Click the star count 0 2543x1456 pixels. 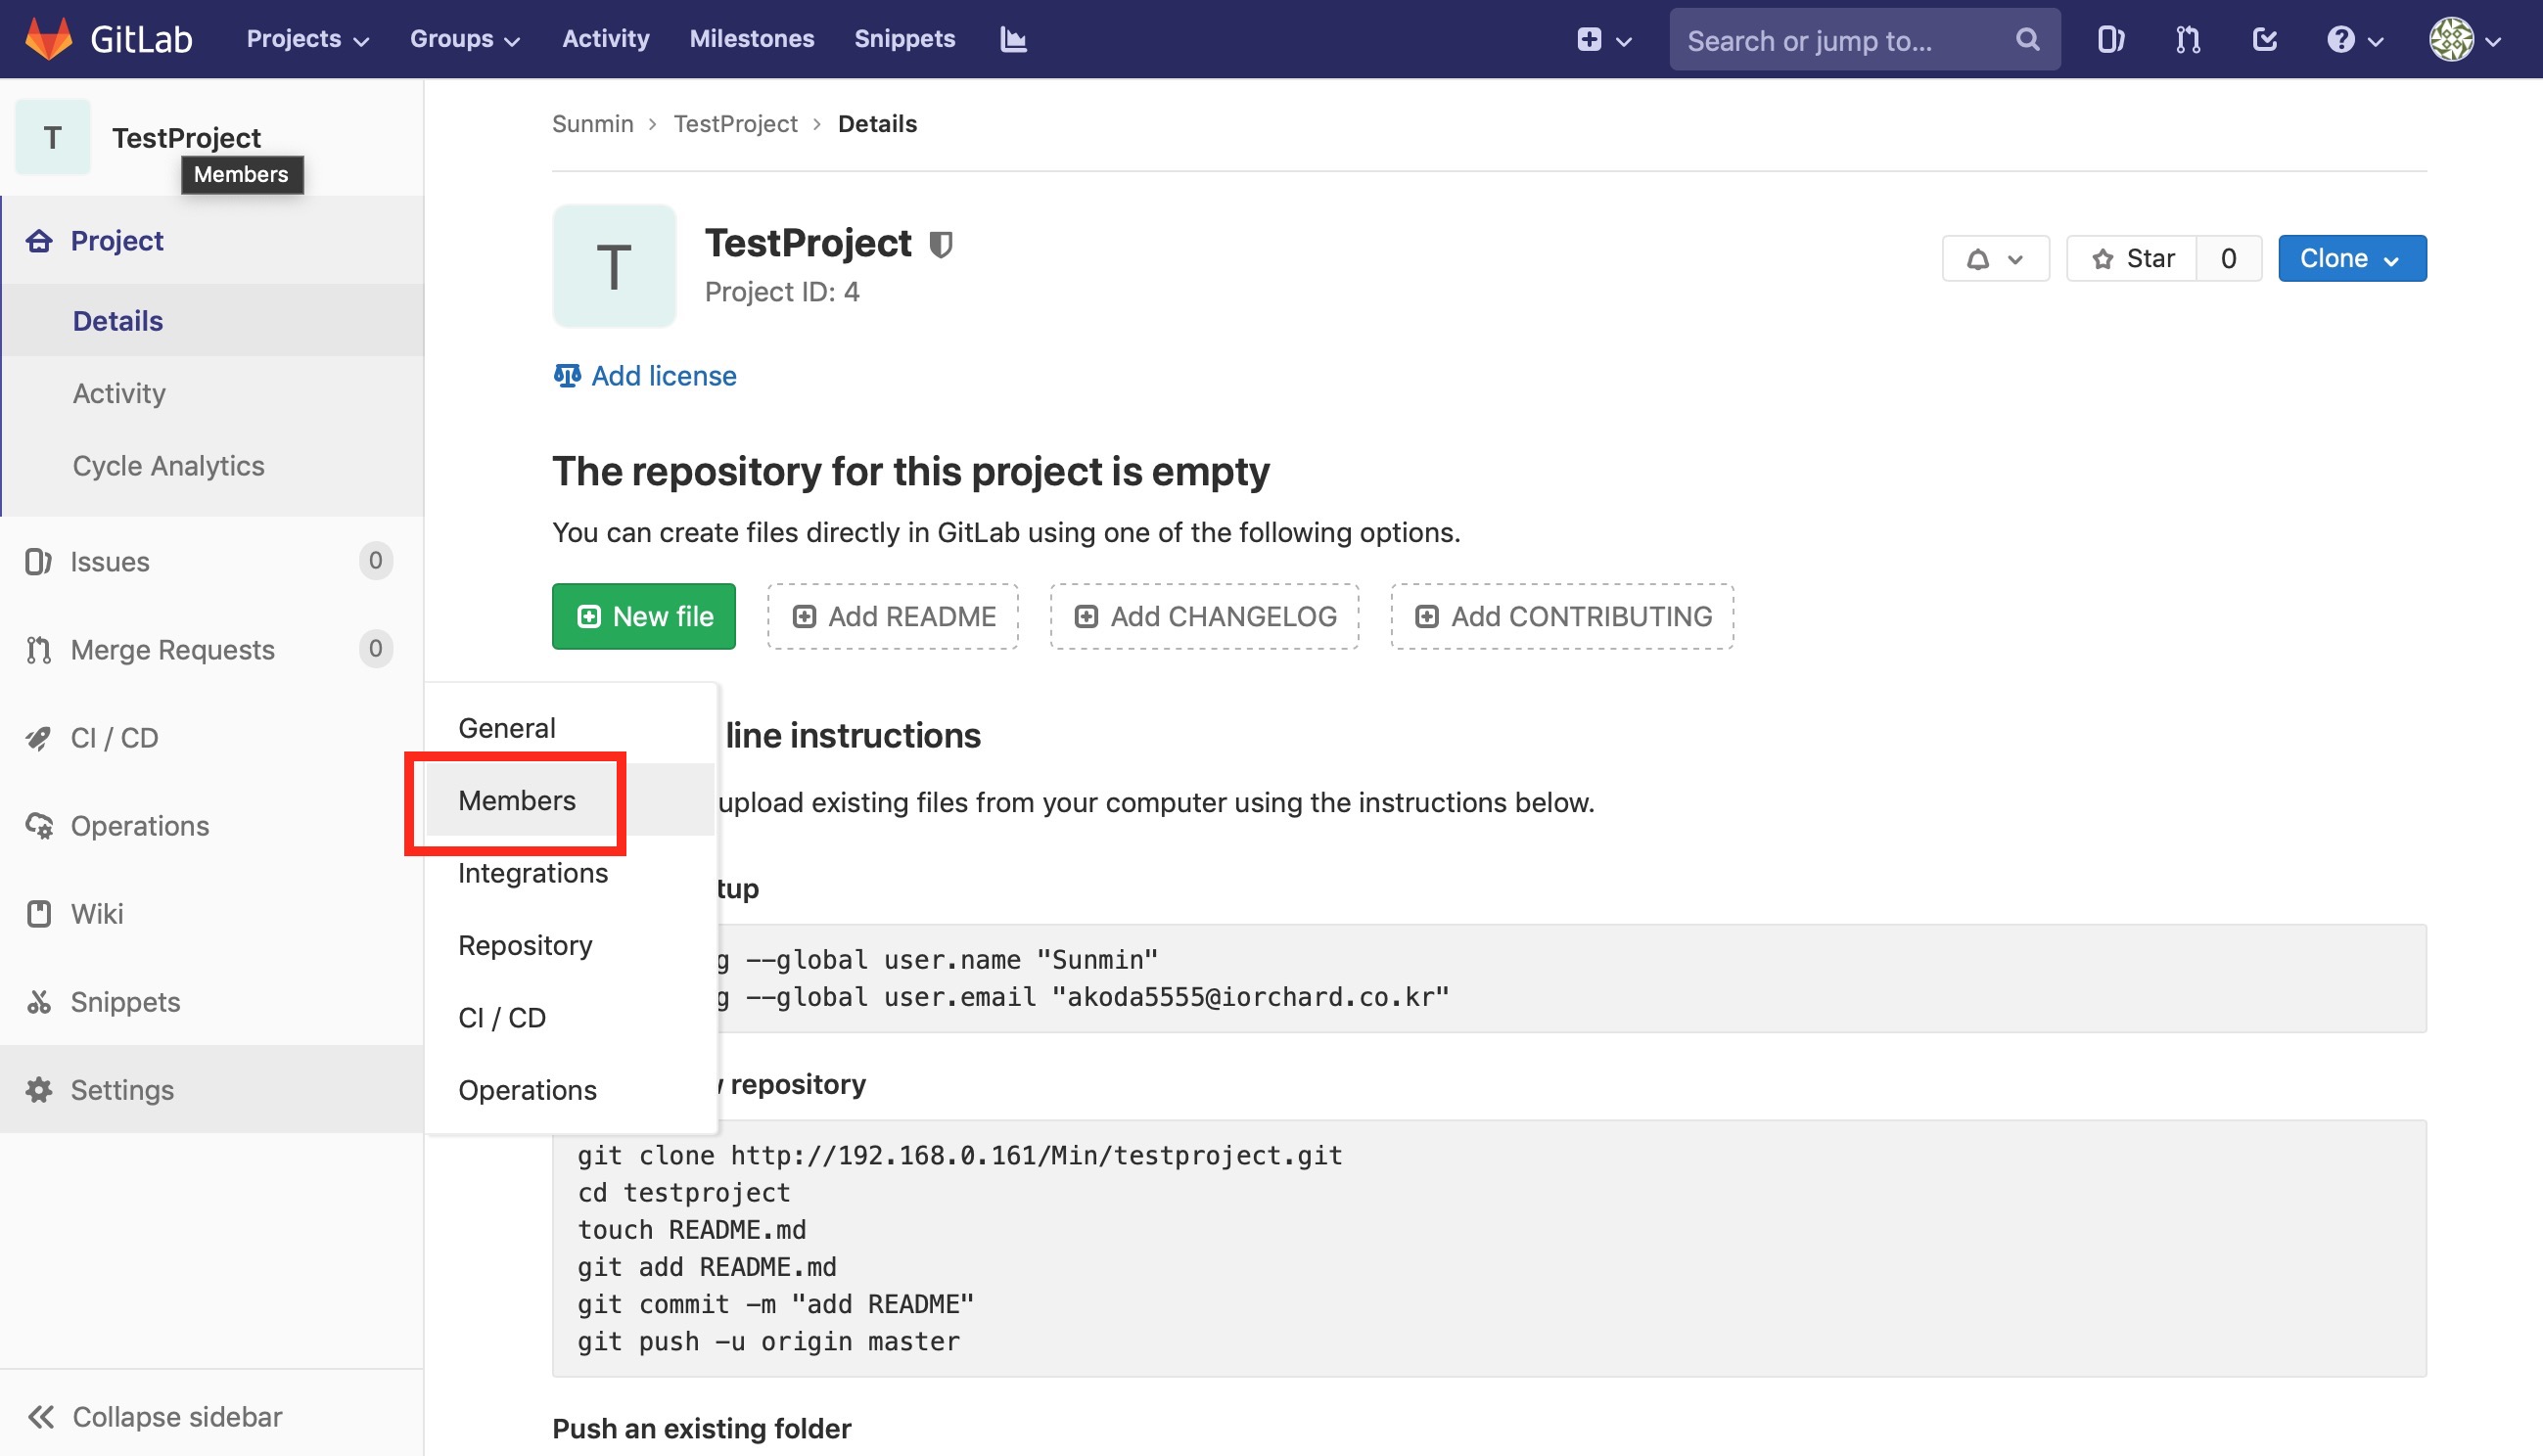pos(2228,259)
